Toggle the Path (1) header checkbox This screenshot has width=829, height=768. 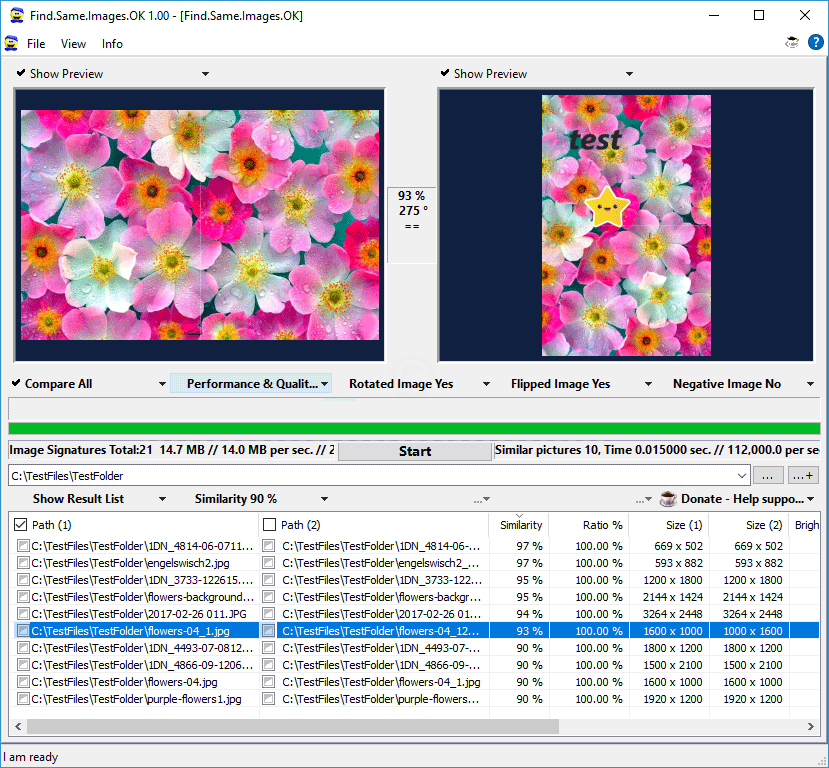21,525
